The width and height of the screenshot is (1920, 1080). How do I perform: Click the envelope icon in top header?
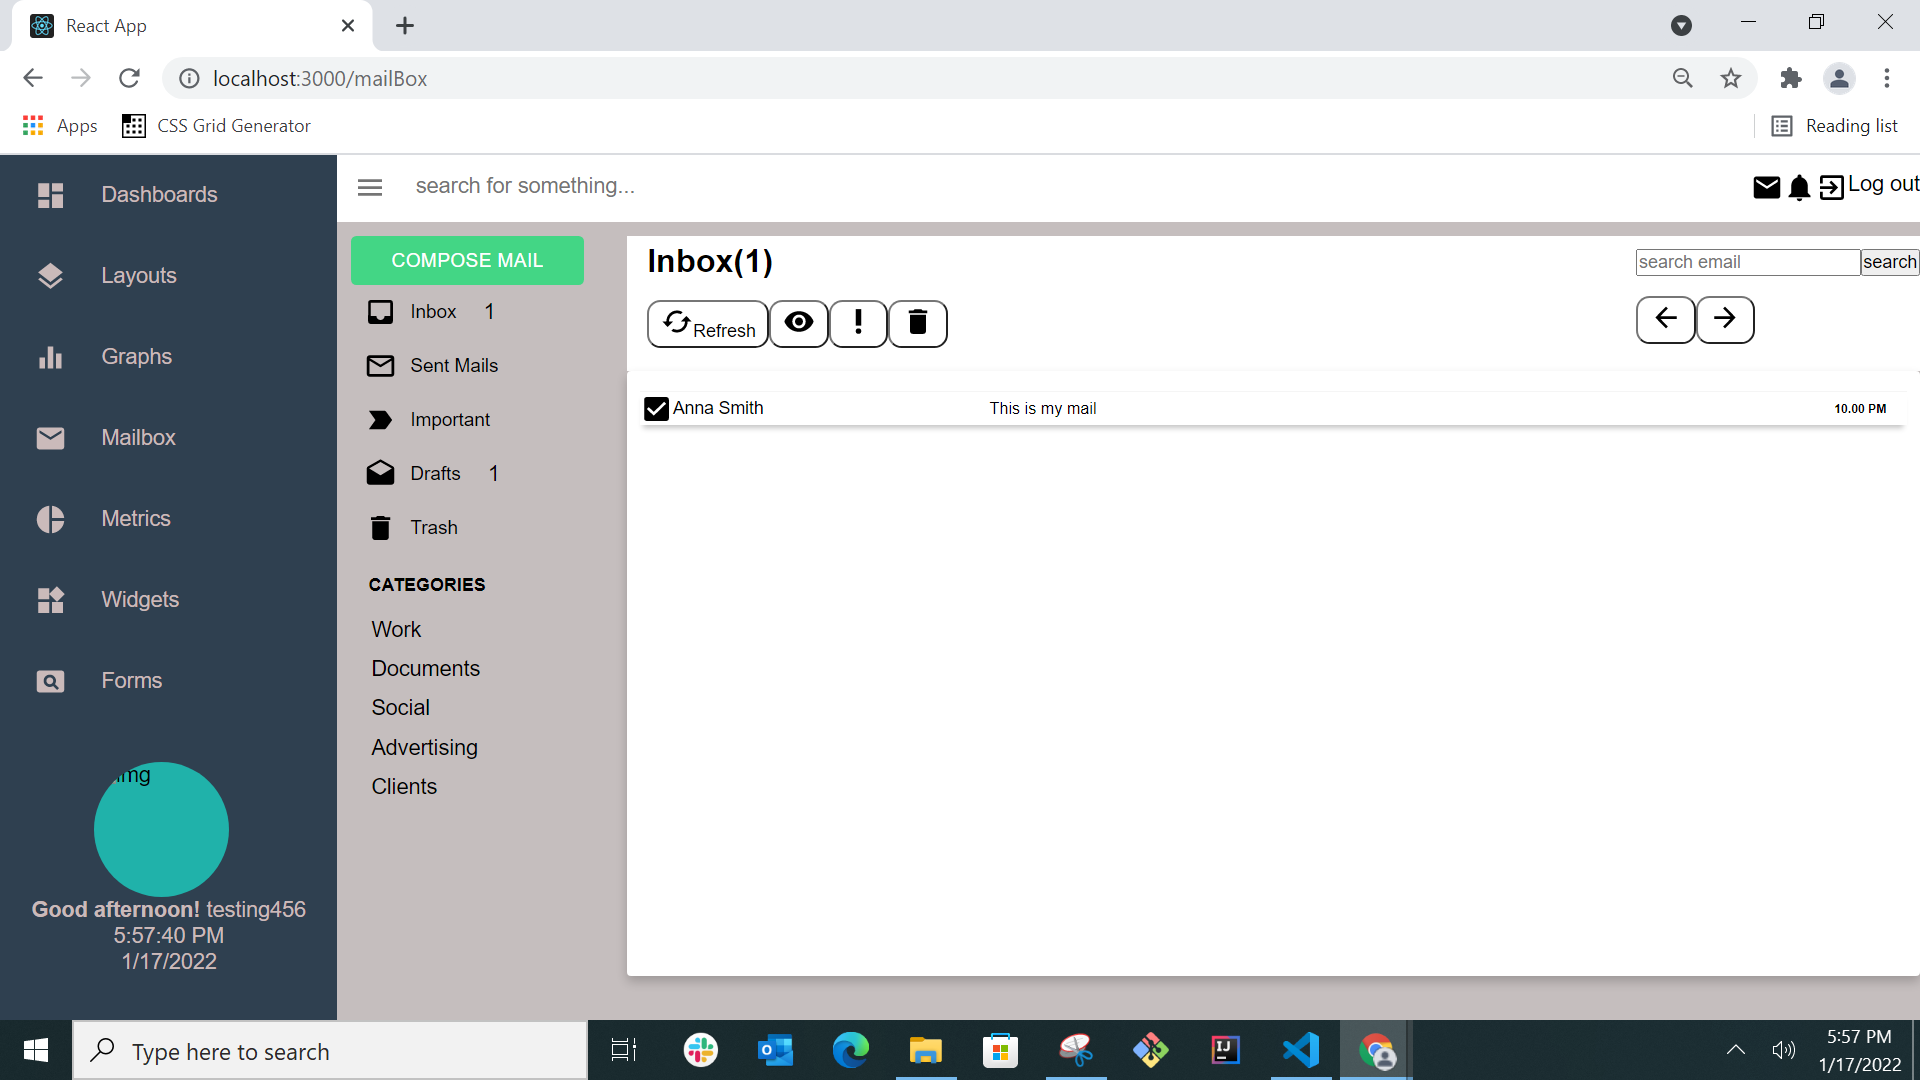[x=1766, y=187]
